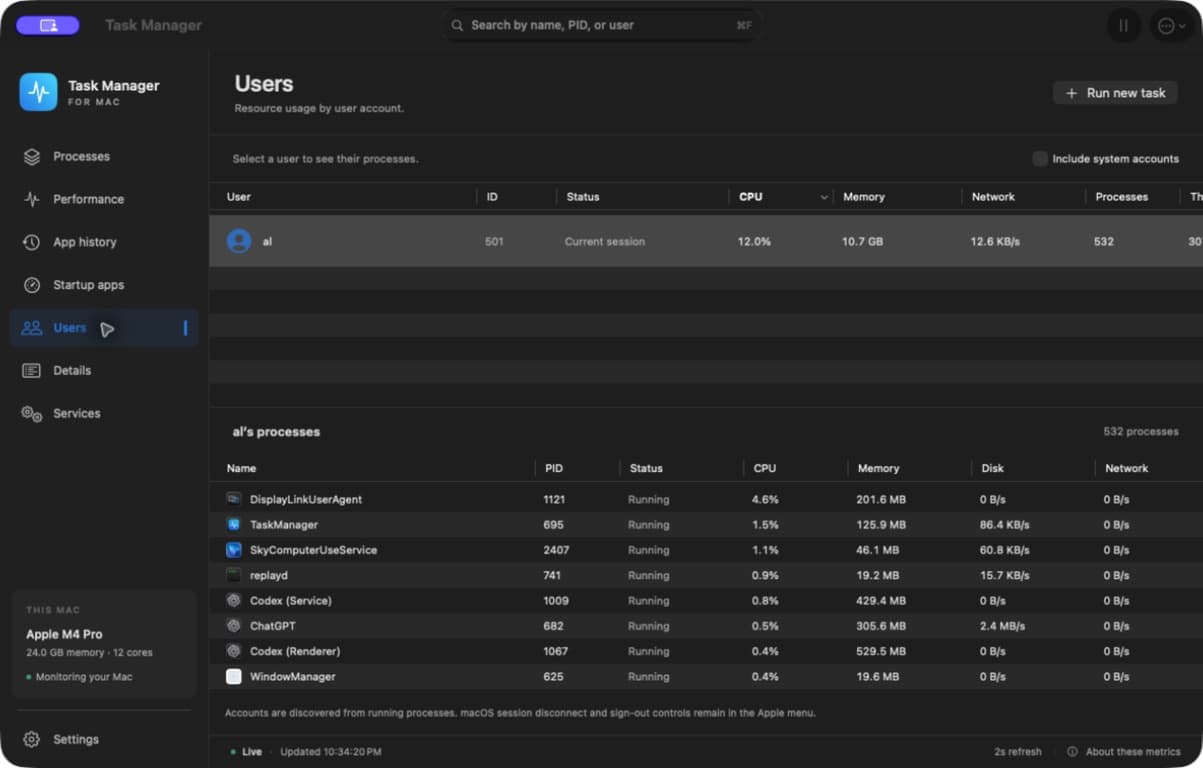1203x768 pixels.
Task: Click the Codex (Service) process icon
Action: [234, 601]
